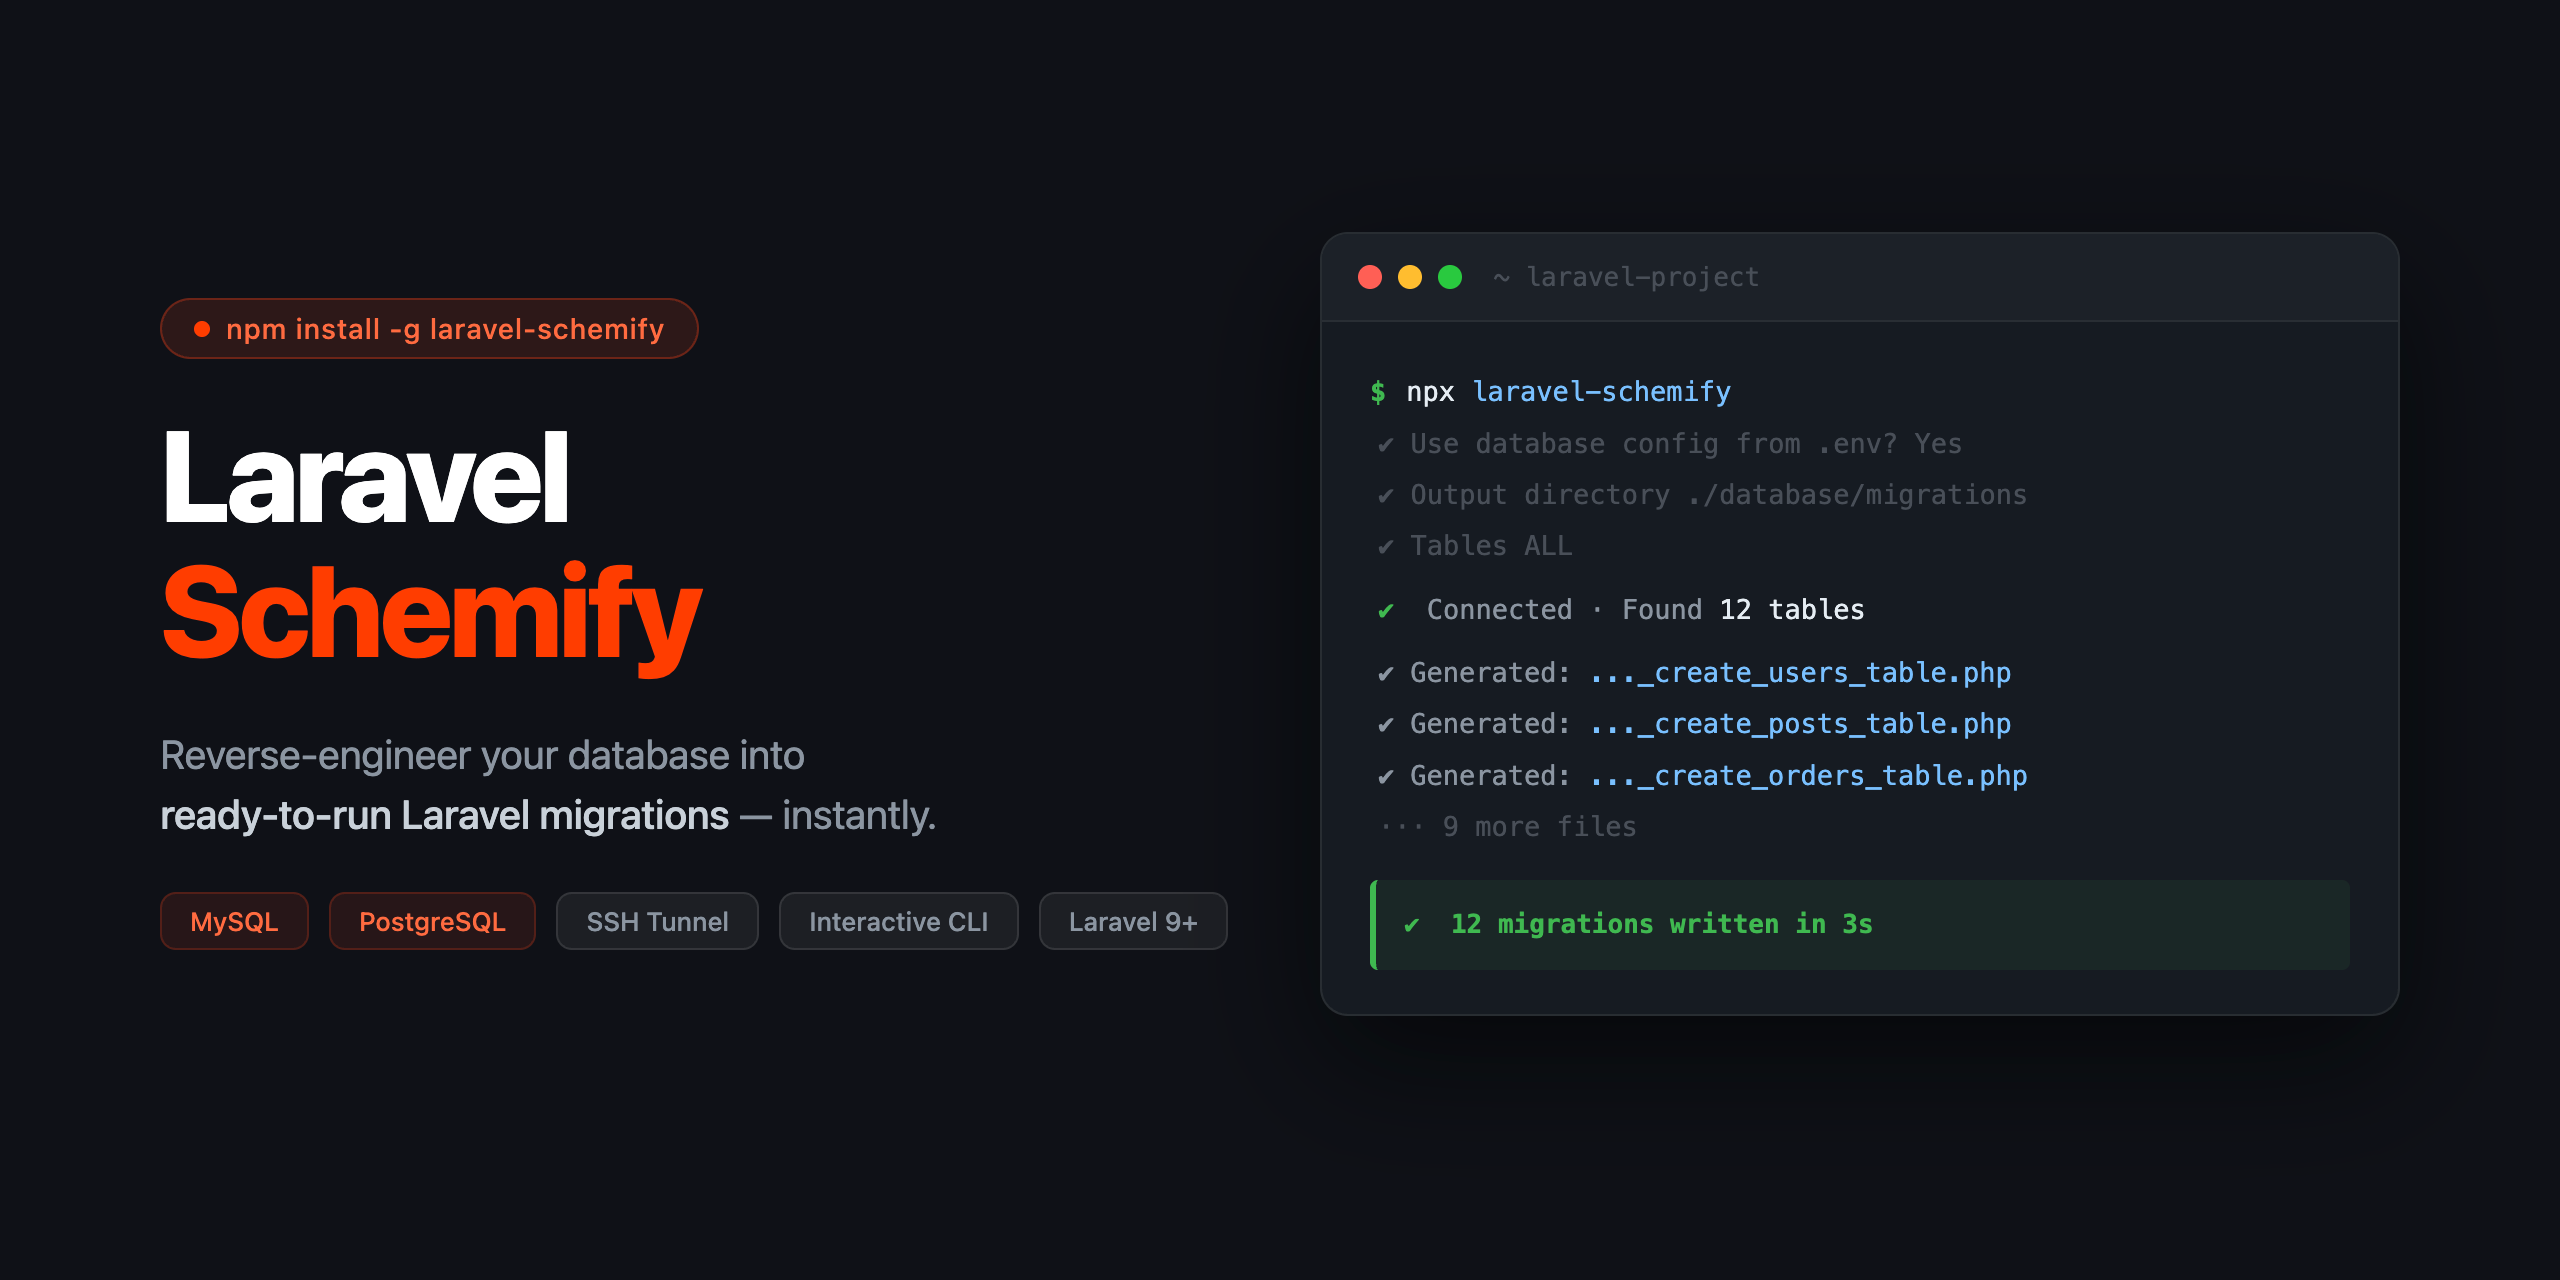This screenshot has height=1280, width=2560.
Task: Open the _create_orders_table.php file link
Action: [x=1807, y=775]
